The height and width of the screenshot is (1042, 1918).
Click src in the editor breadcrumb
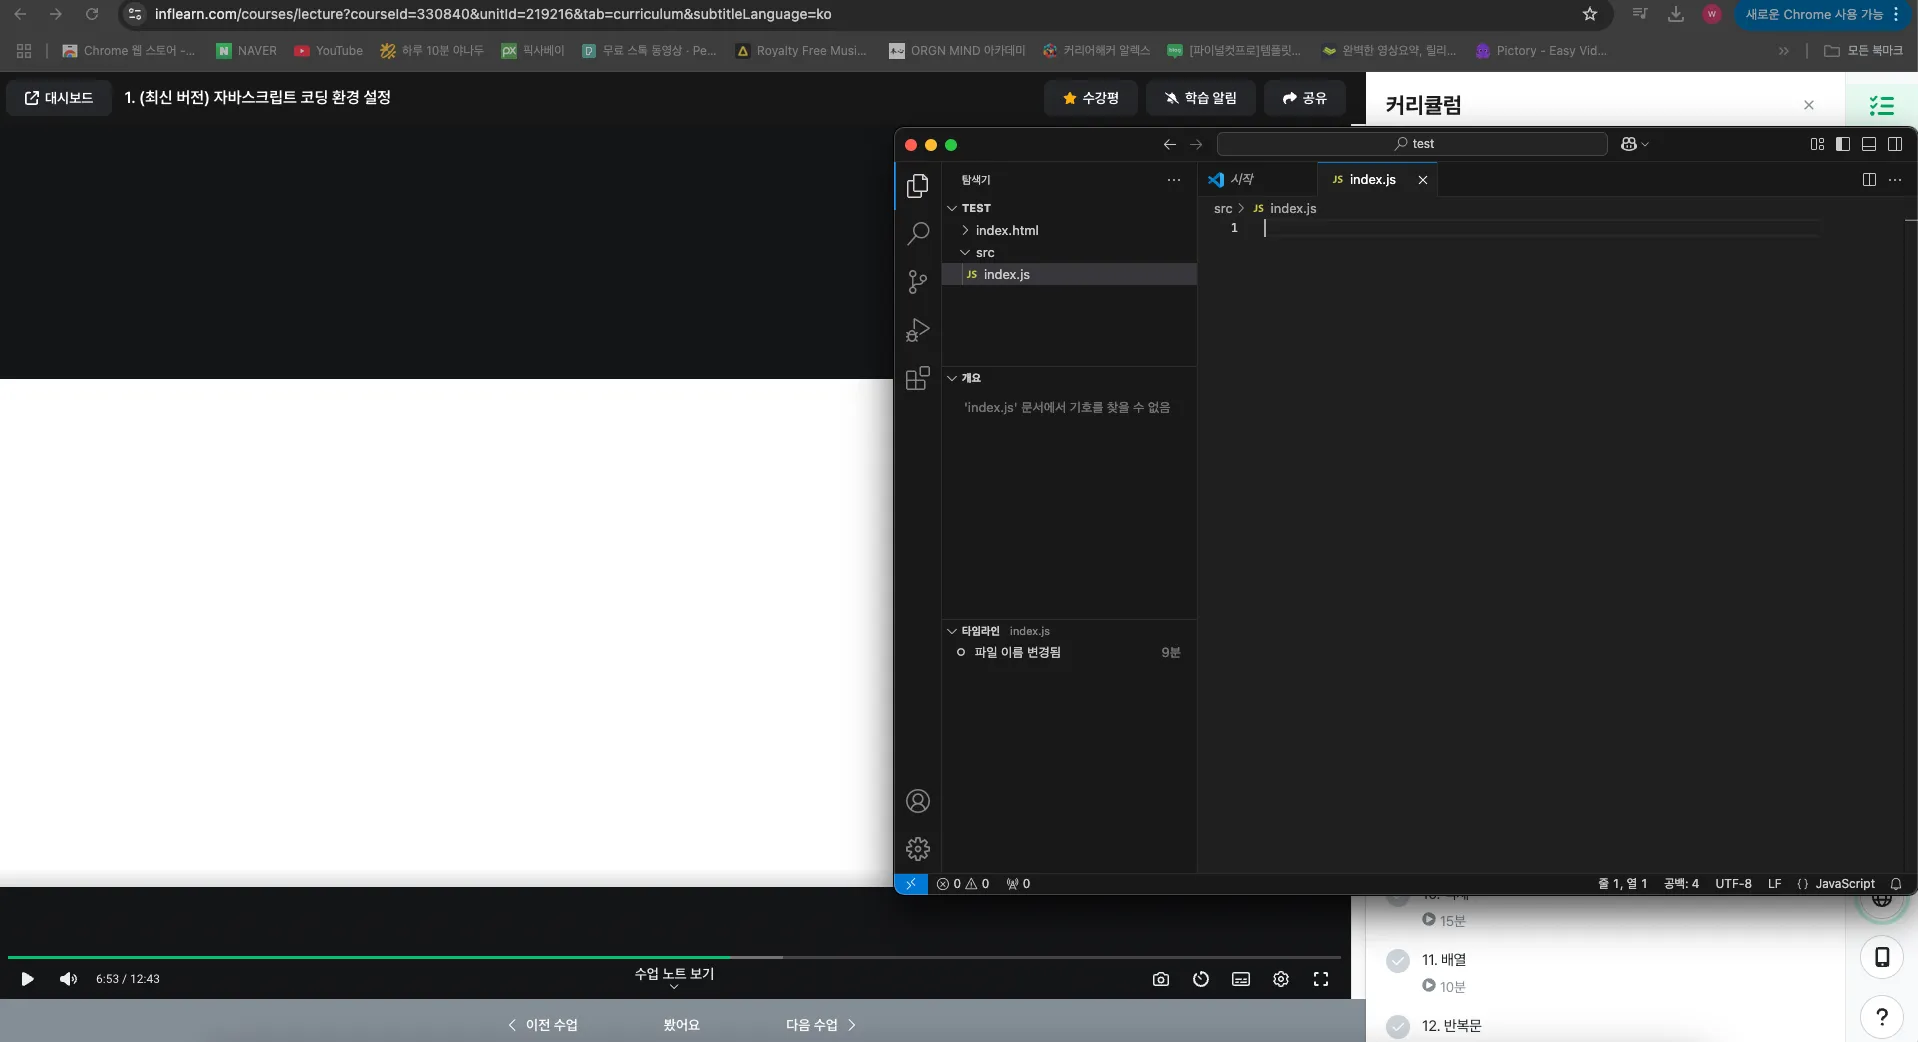[1223, 208]
